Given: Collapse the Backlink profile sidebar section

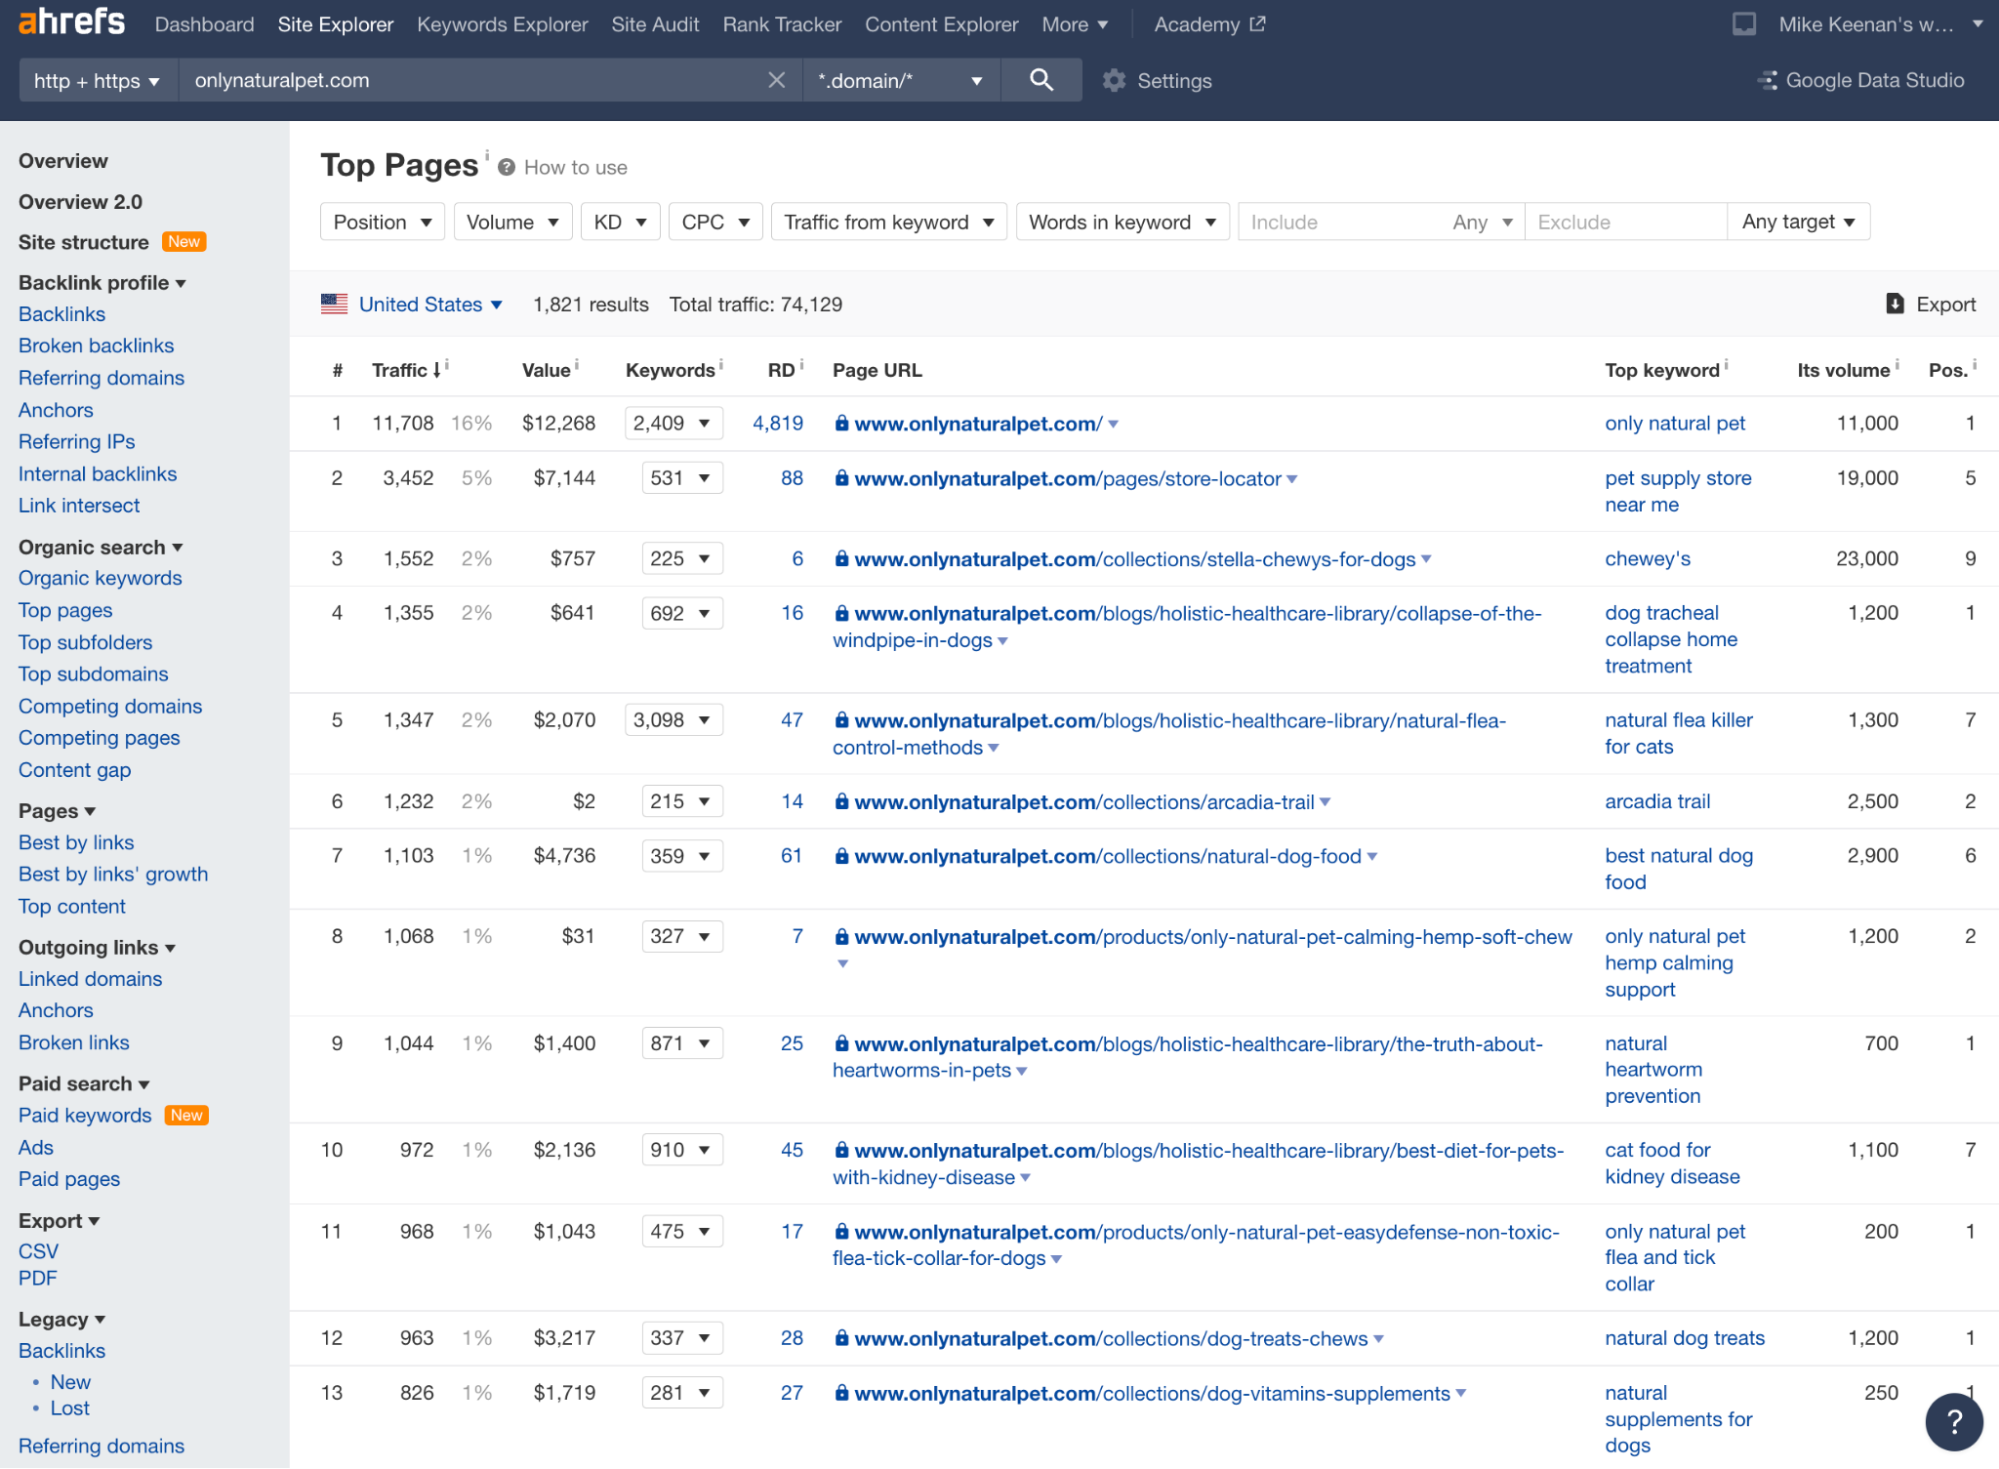Looking at the screenshot, I should click(x=102, y=283).
